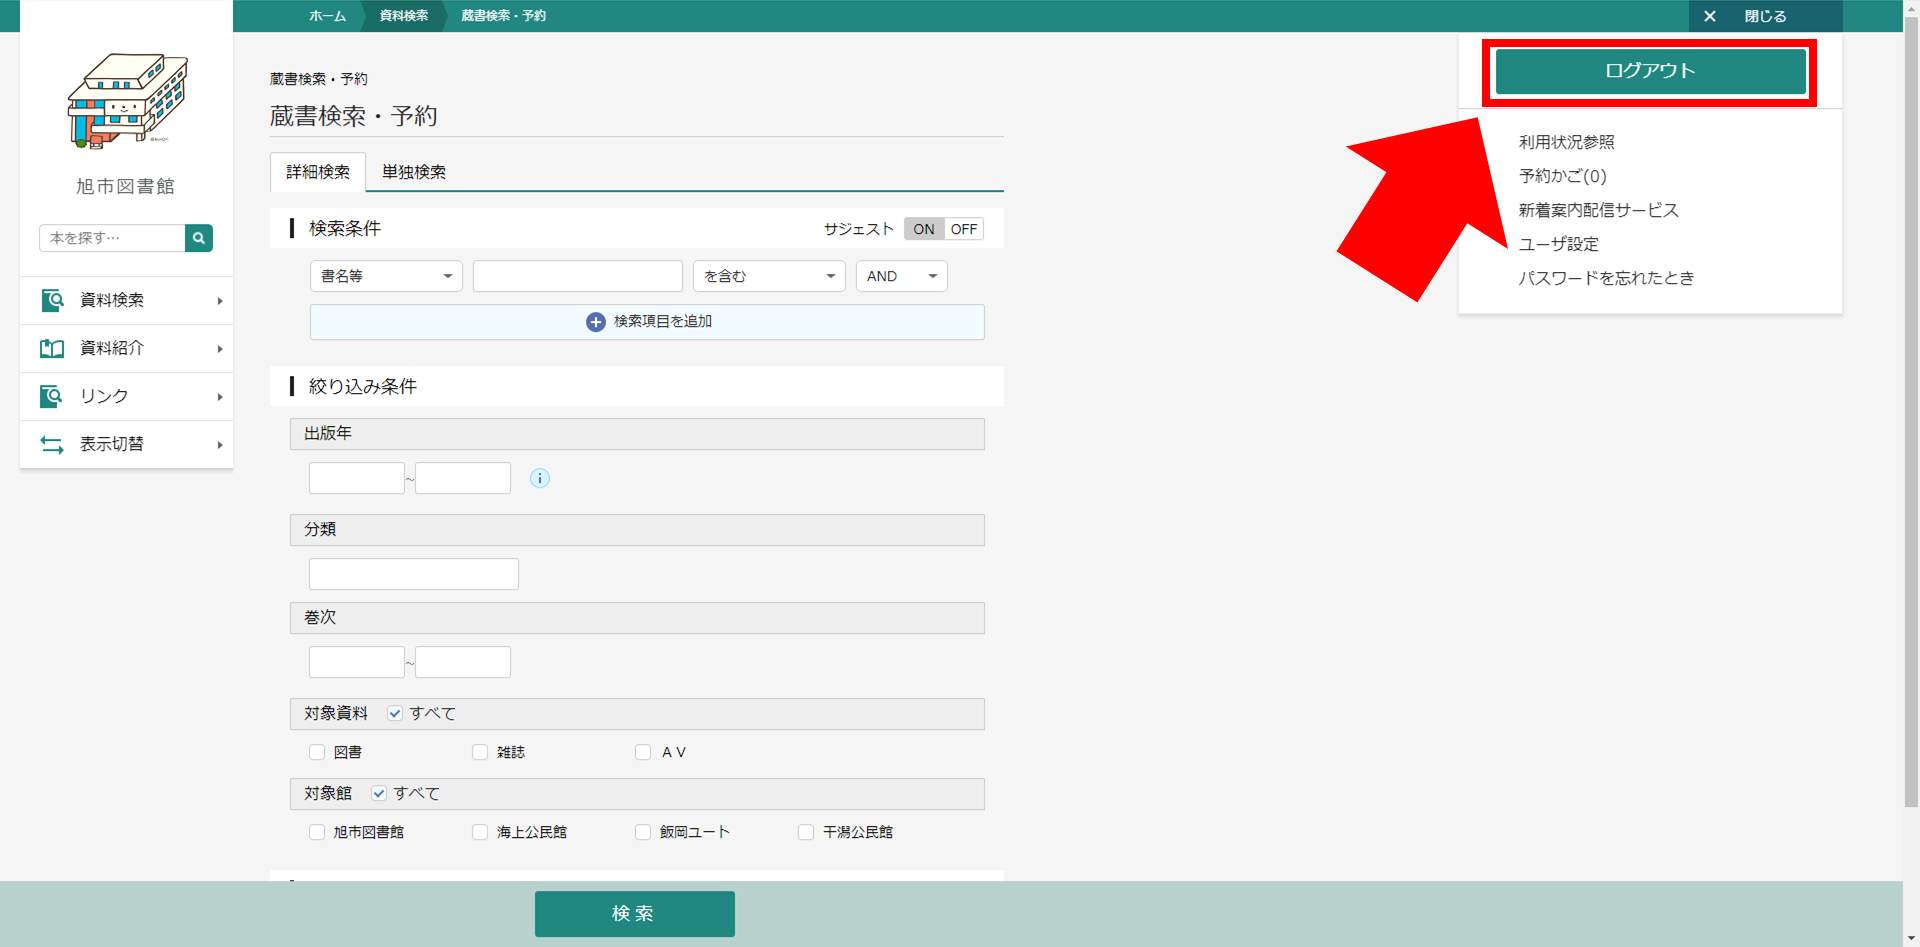The width and height of the screenshot is (1920, 947).
Task: Click the library building logo
Action: (127, 101)
